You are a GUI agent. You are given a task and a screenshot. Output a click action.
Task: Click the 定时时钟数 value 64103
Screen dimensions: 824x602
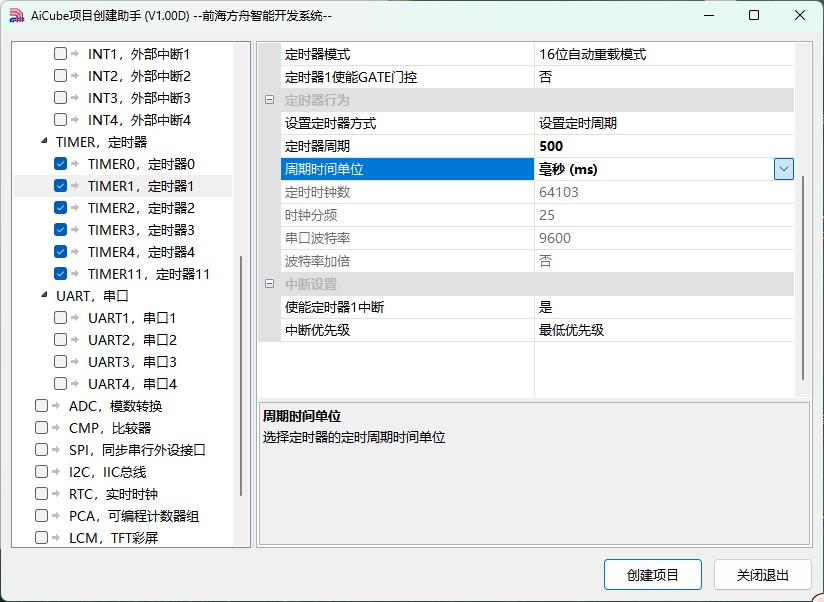(x=664, y=192)
